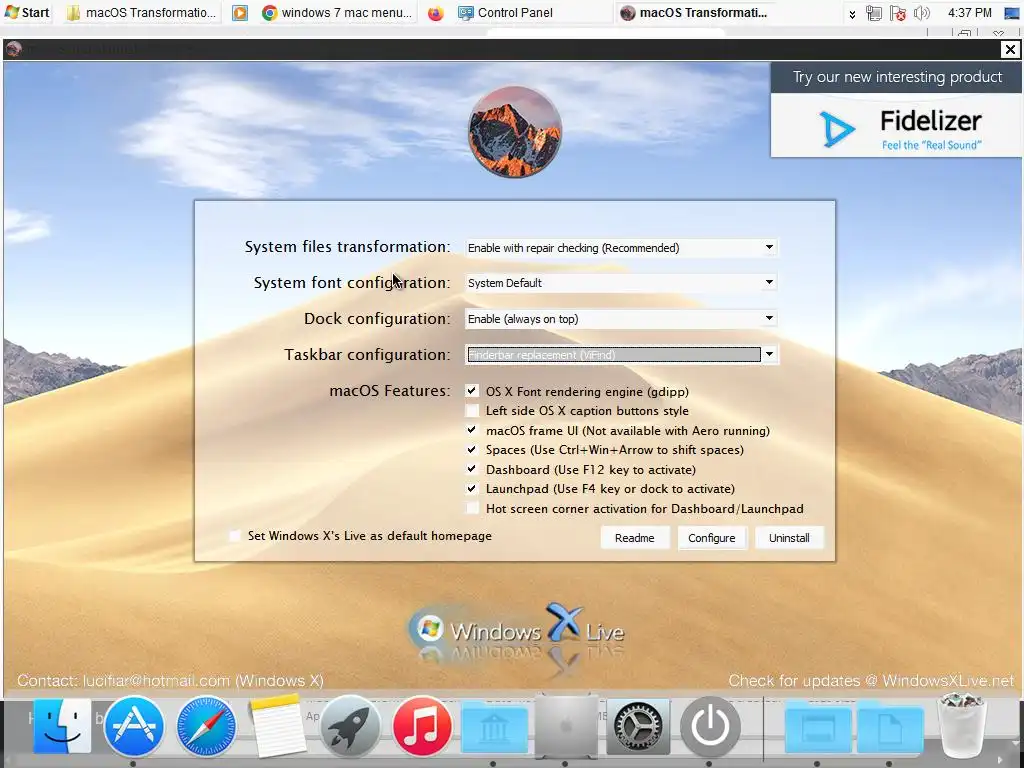The image size is (1024, 768).
Task: Open the Library folder dock icon
Action: (x=494, y=727)
